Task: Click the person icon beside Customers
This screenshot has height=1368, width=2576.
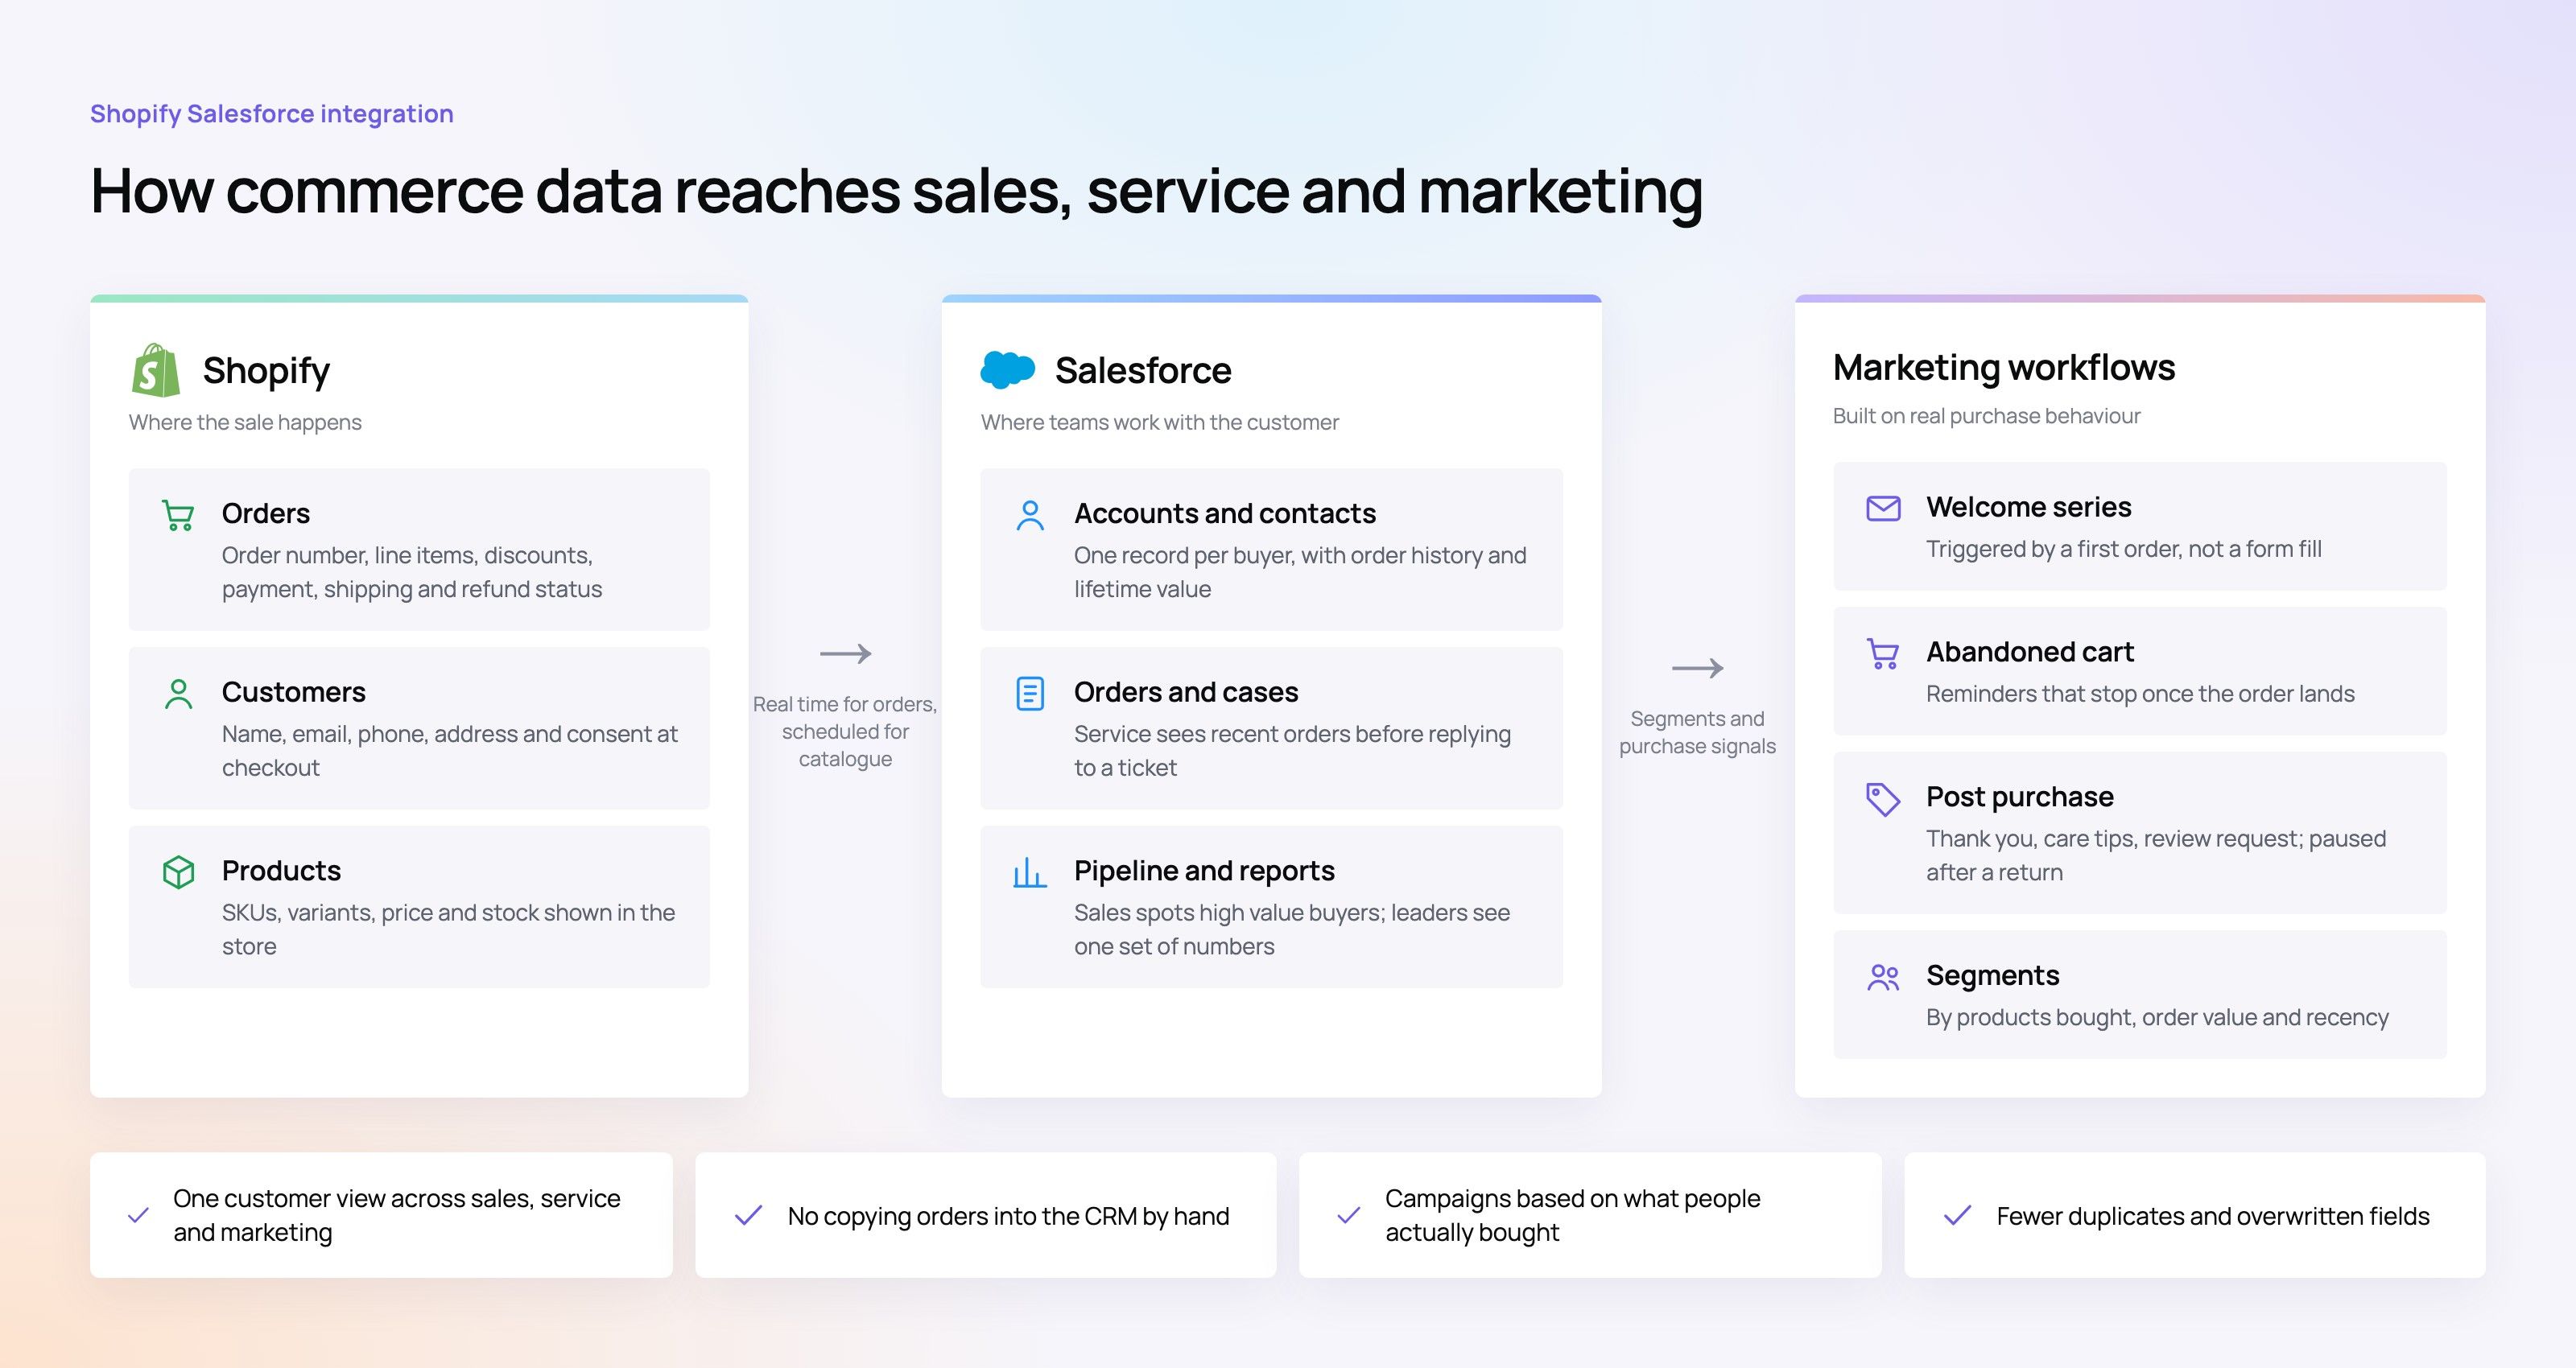Action: [178, 694]
